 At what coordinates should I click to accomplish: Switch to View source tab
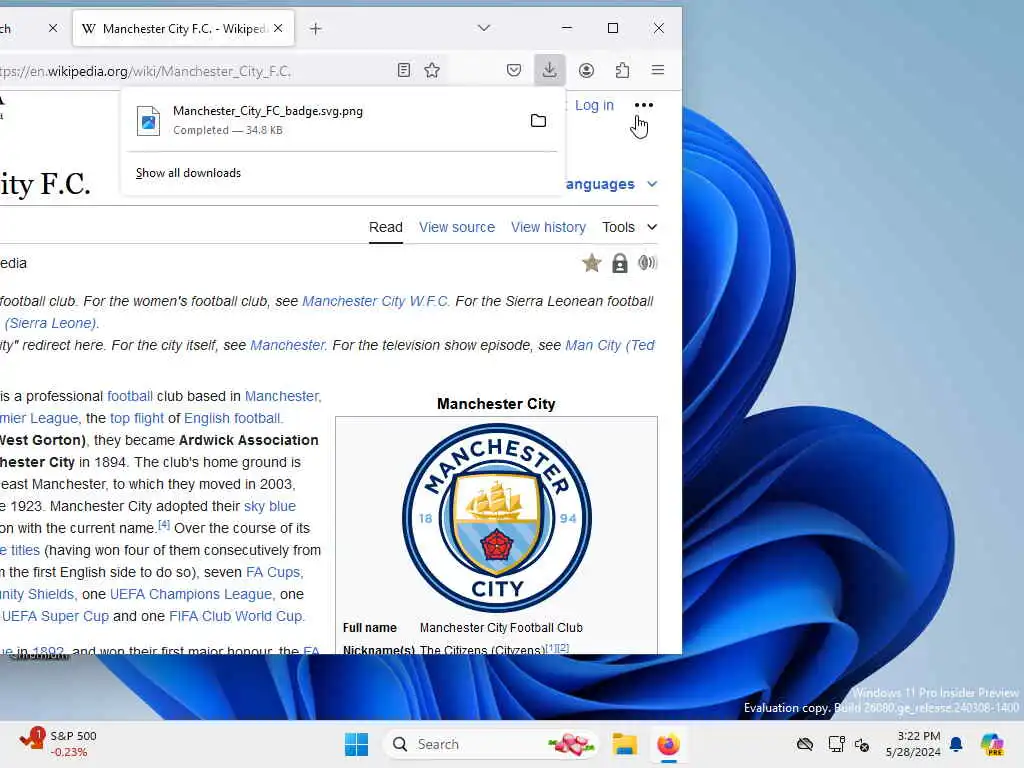click(456, 227)
